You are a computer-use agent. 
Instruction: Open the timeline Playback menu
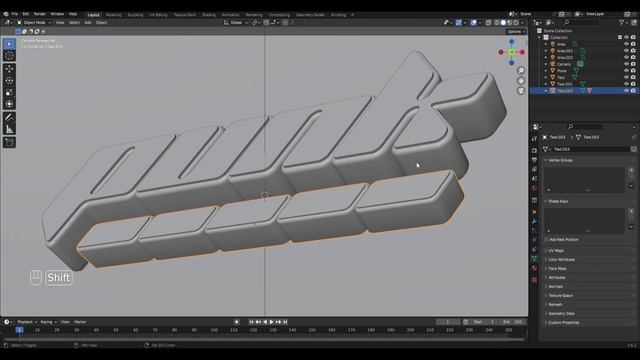pos(27,322)
